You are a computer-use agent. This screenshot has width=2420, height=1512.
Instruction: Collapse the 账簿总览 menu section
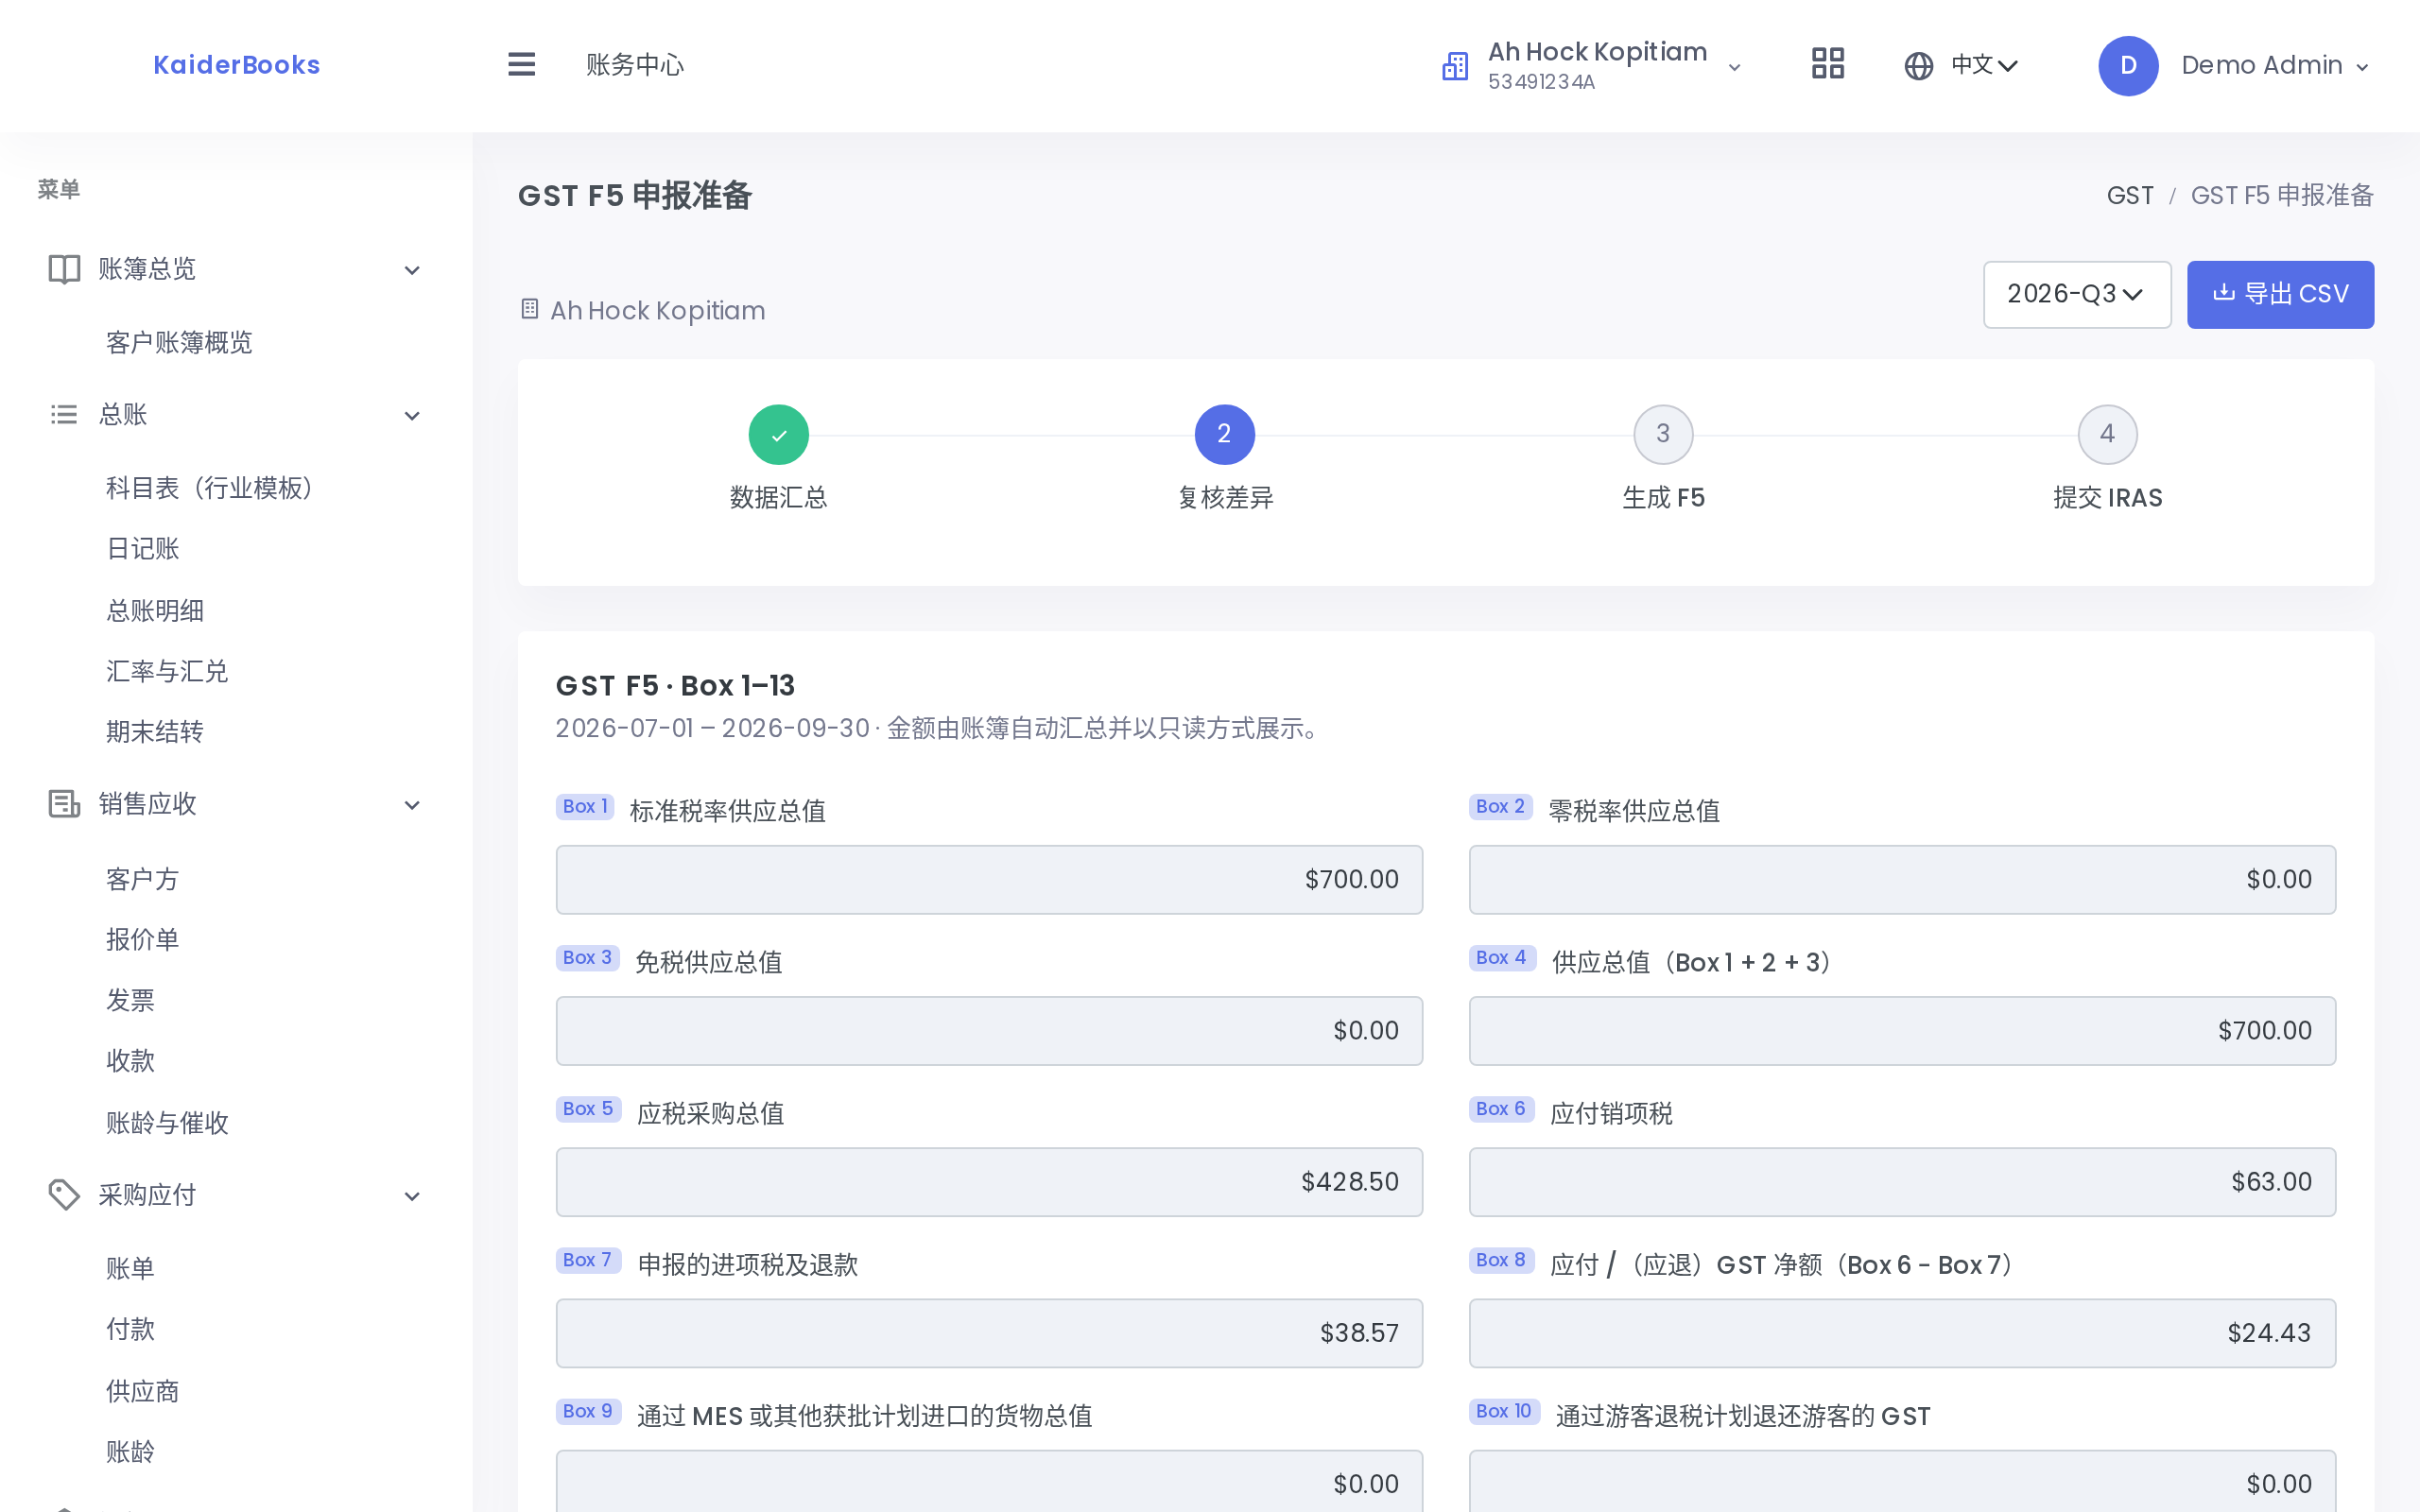(x=411, y=270)
